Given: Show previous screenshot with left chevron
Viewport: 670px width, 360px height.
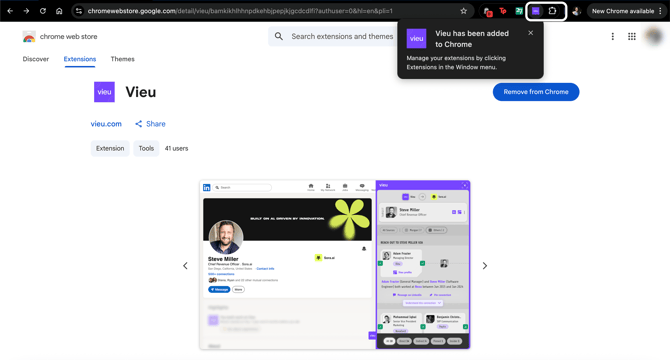Looking at the screenshot, I should pos(185,266).
